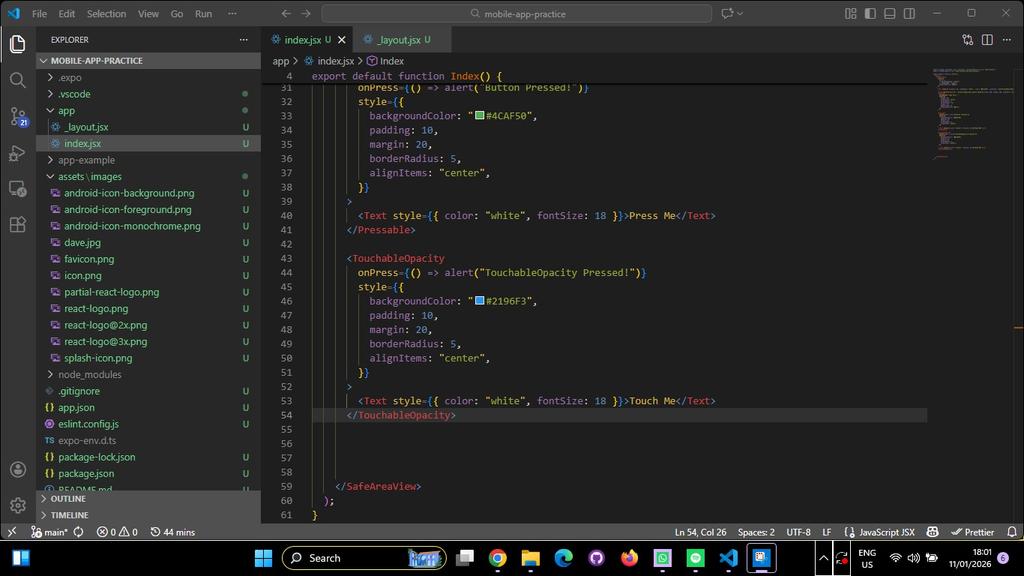Image resolution: width=1024 pixels, height=576 pixels.
Task: Click the open changes compare icon
Action: tap(967, 40)
